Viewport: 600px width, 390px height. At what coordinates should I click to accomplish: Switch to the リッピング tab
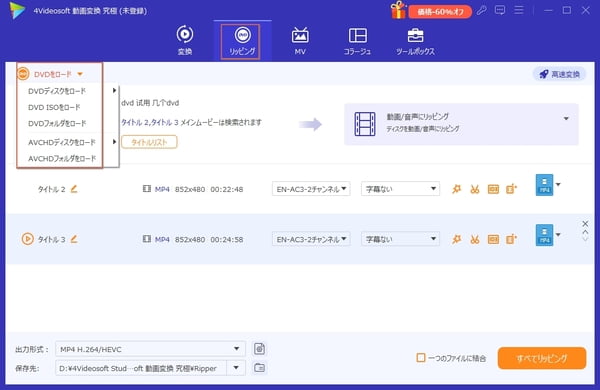point(242,41)
